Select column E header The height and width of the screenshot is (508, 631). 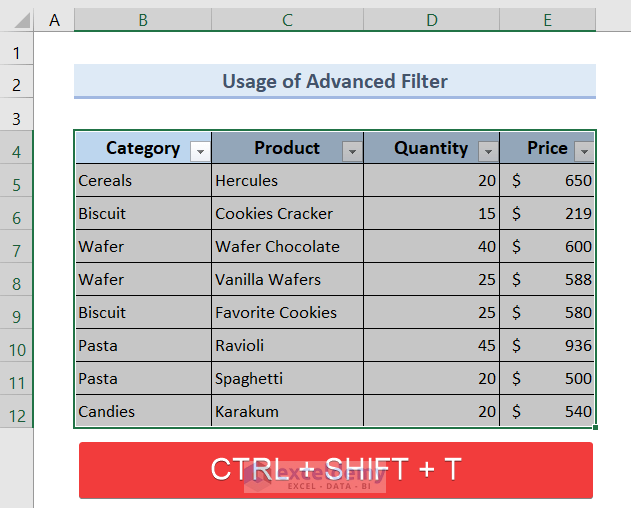click(547, 20)
